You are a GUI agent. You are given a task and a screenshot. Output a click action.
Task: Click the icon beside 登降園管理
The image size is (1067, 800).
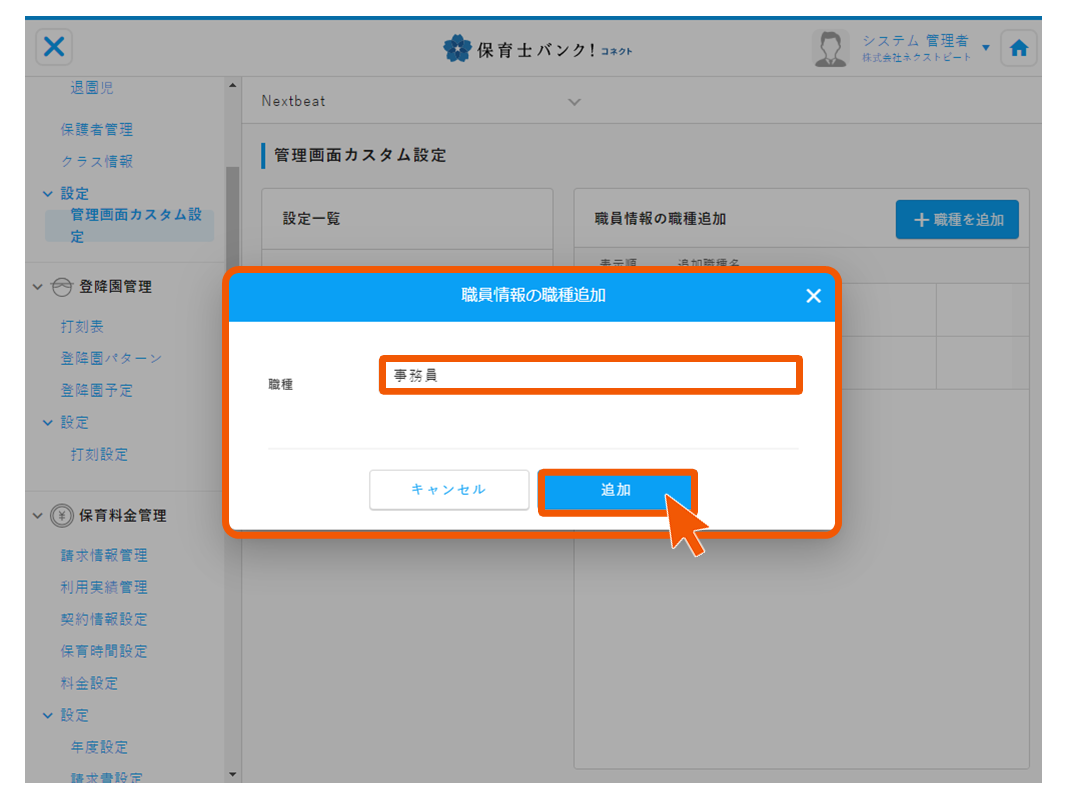[x=61, y=287]
